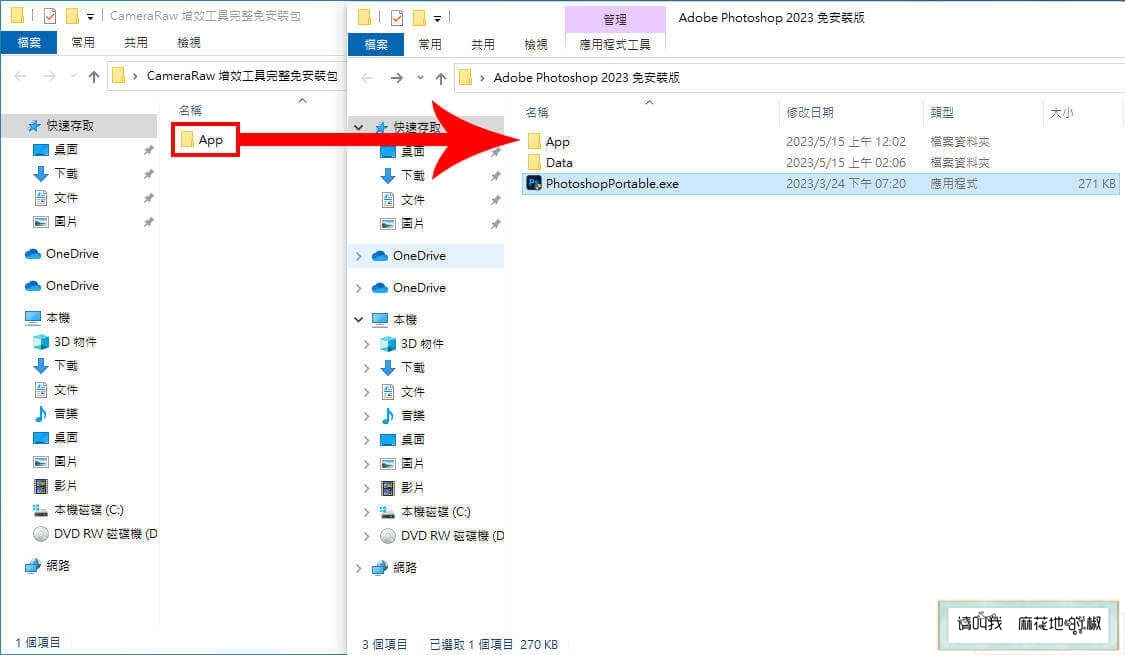Click 2023/3/24 下午 07:20 date cell
The image size is (1125, 655).
(x=845, y=184)
